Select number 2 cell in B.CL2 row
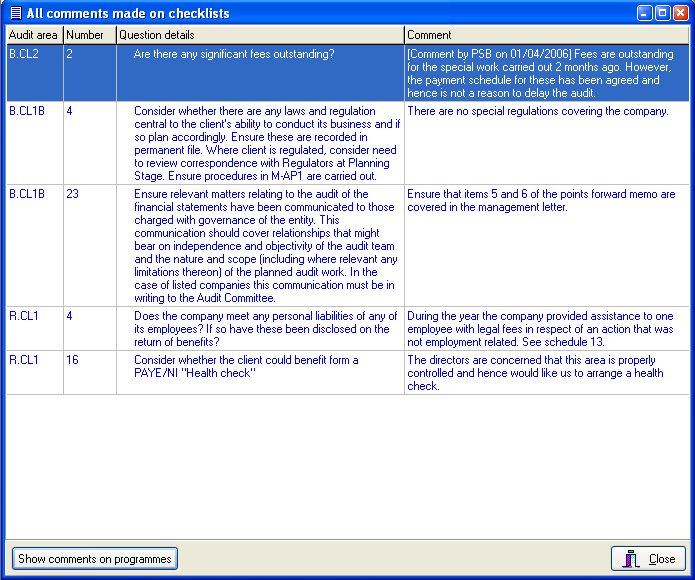695x580 pixels. pyautogui.click(x=90, y=73)
